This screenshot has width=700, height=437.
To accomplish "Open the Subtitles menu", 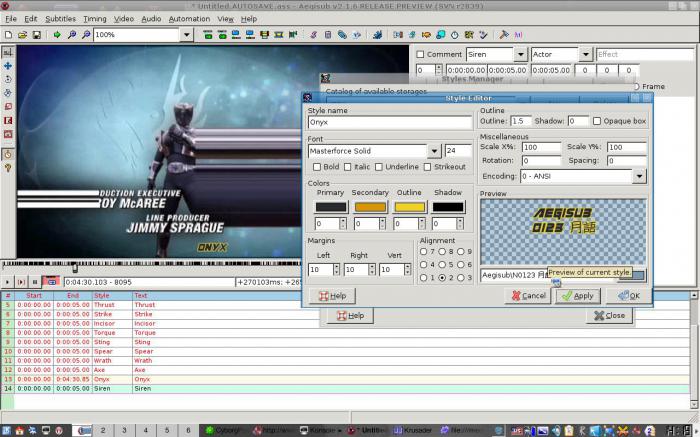I will (x=60, y=19).
